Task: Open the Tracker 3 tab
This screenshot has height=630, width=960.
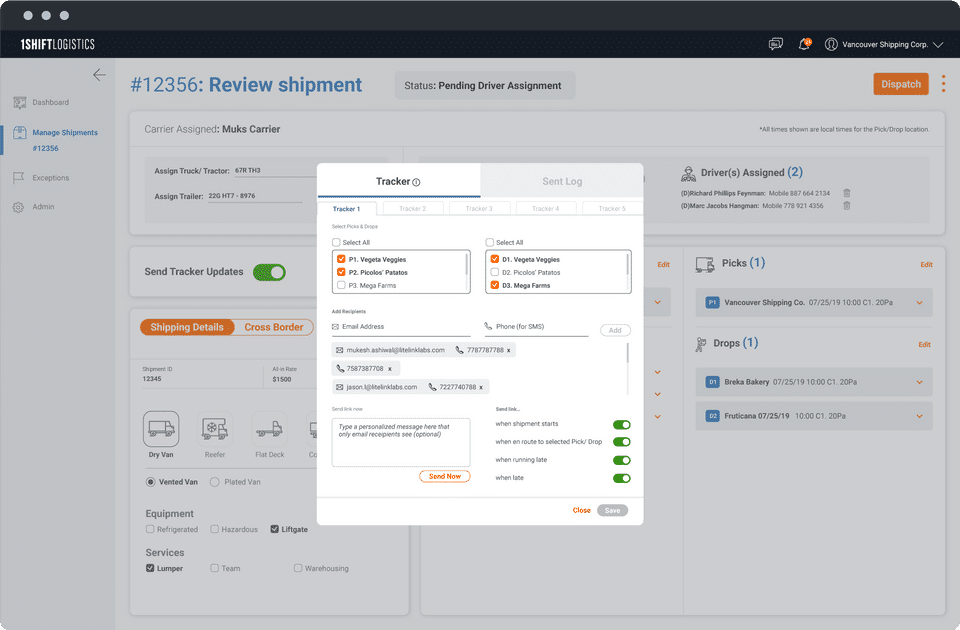Action: 479,209
